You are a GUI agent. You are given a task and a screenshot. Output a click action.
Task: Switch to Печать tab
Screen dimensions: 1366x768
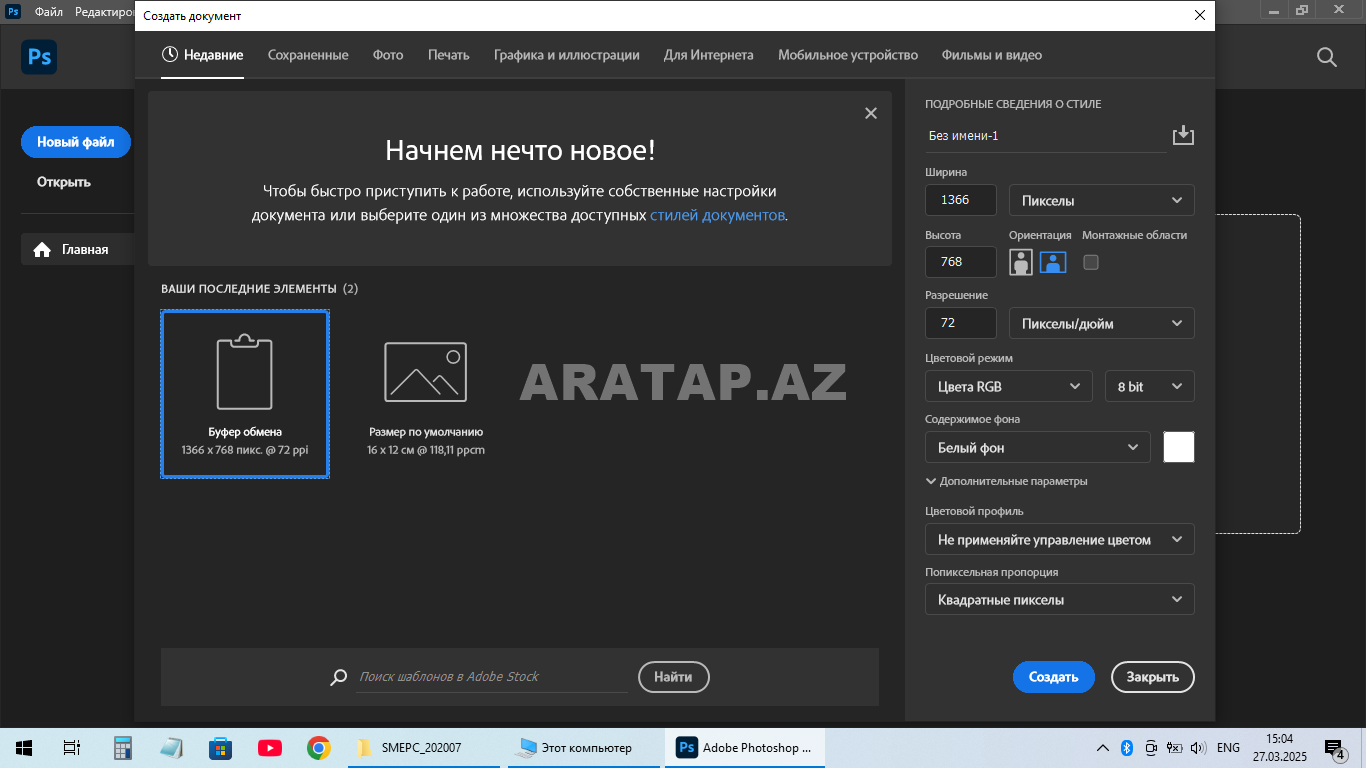click(x=448, y=55)
